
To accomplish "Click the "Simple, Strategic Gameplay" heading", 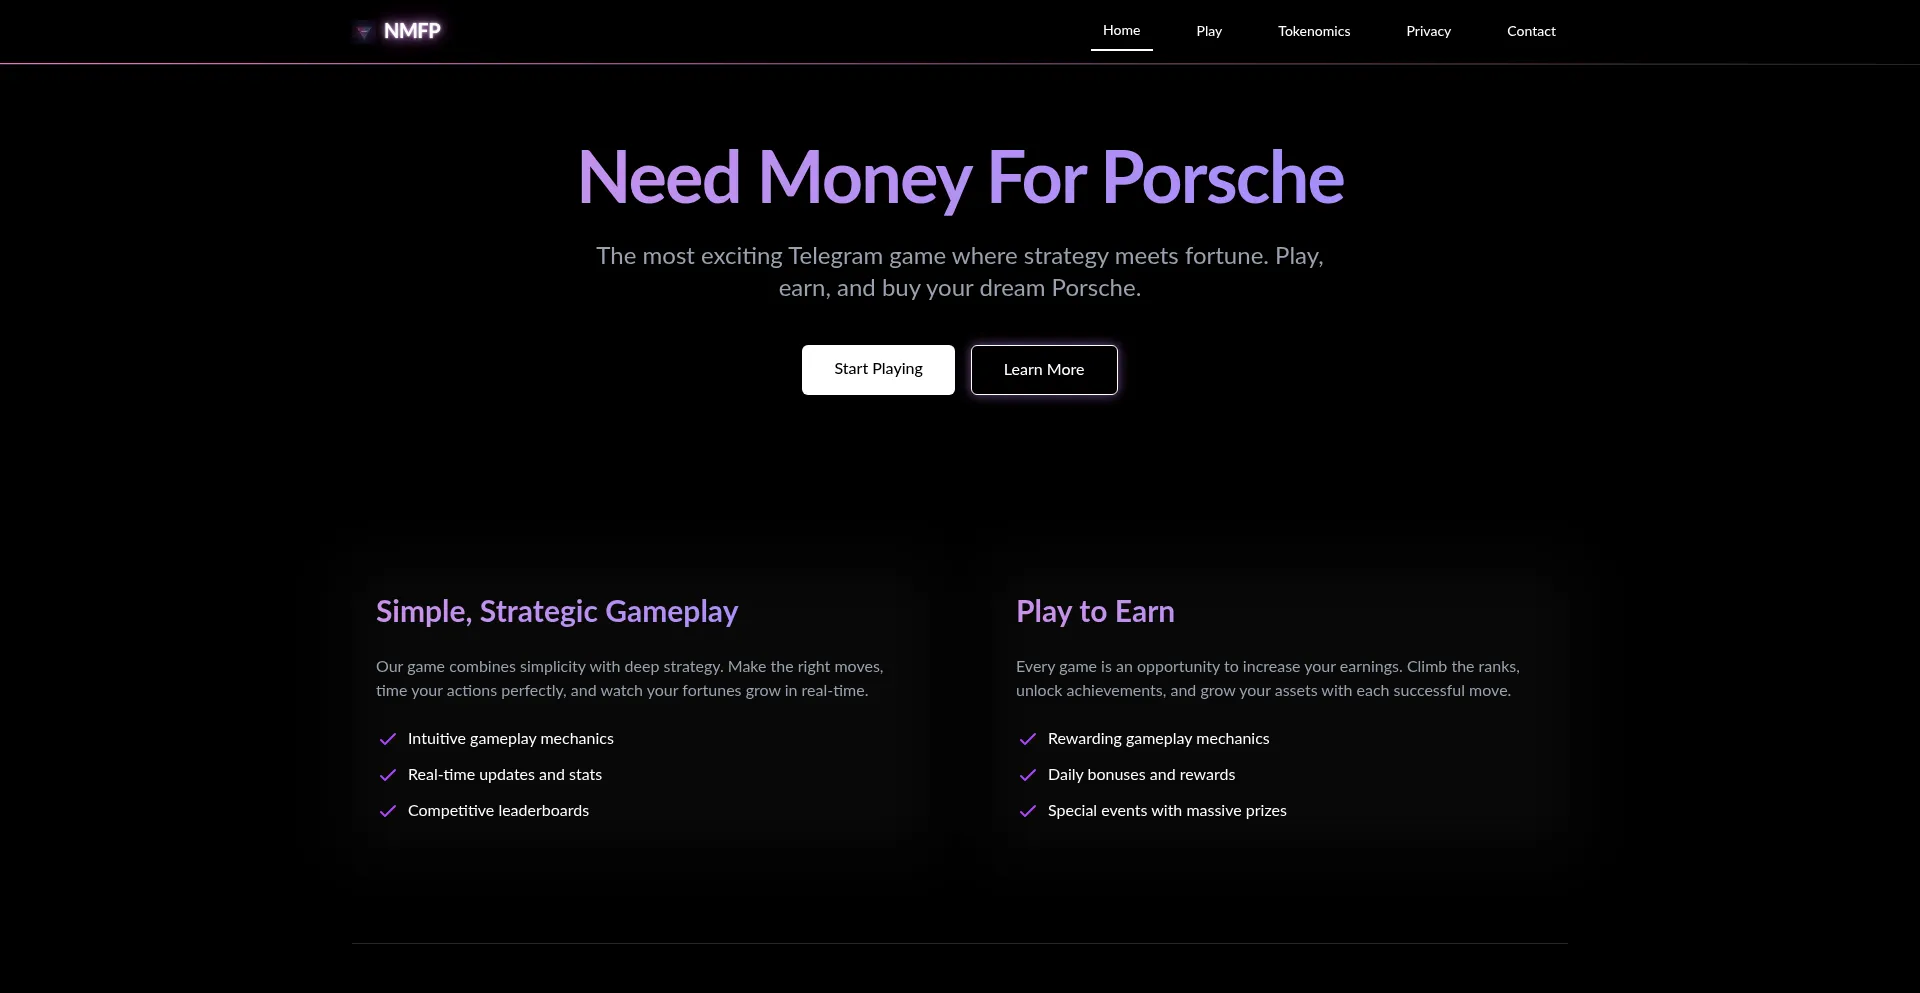I will [x=557, y=611].
